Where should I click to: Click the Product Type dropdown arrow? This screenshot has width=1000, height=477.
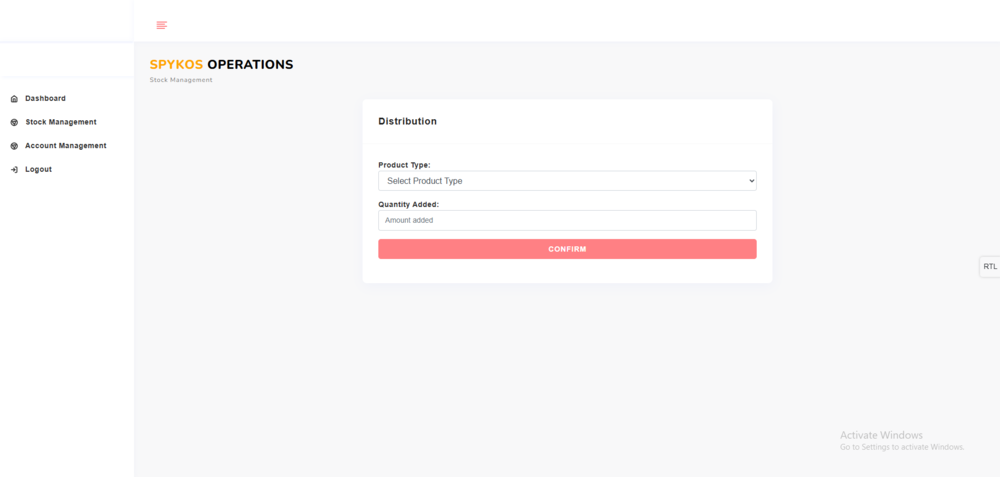pos(751,181)
